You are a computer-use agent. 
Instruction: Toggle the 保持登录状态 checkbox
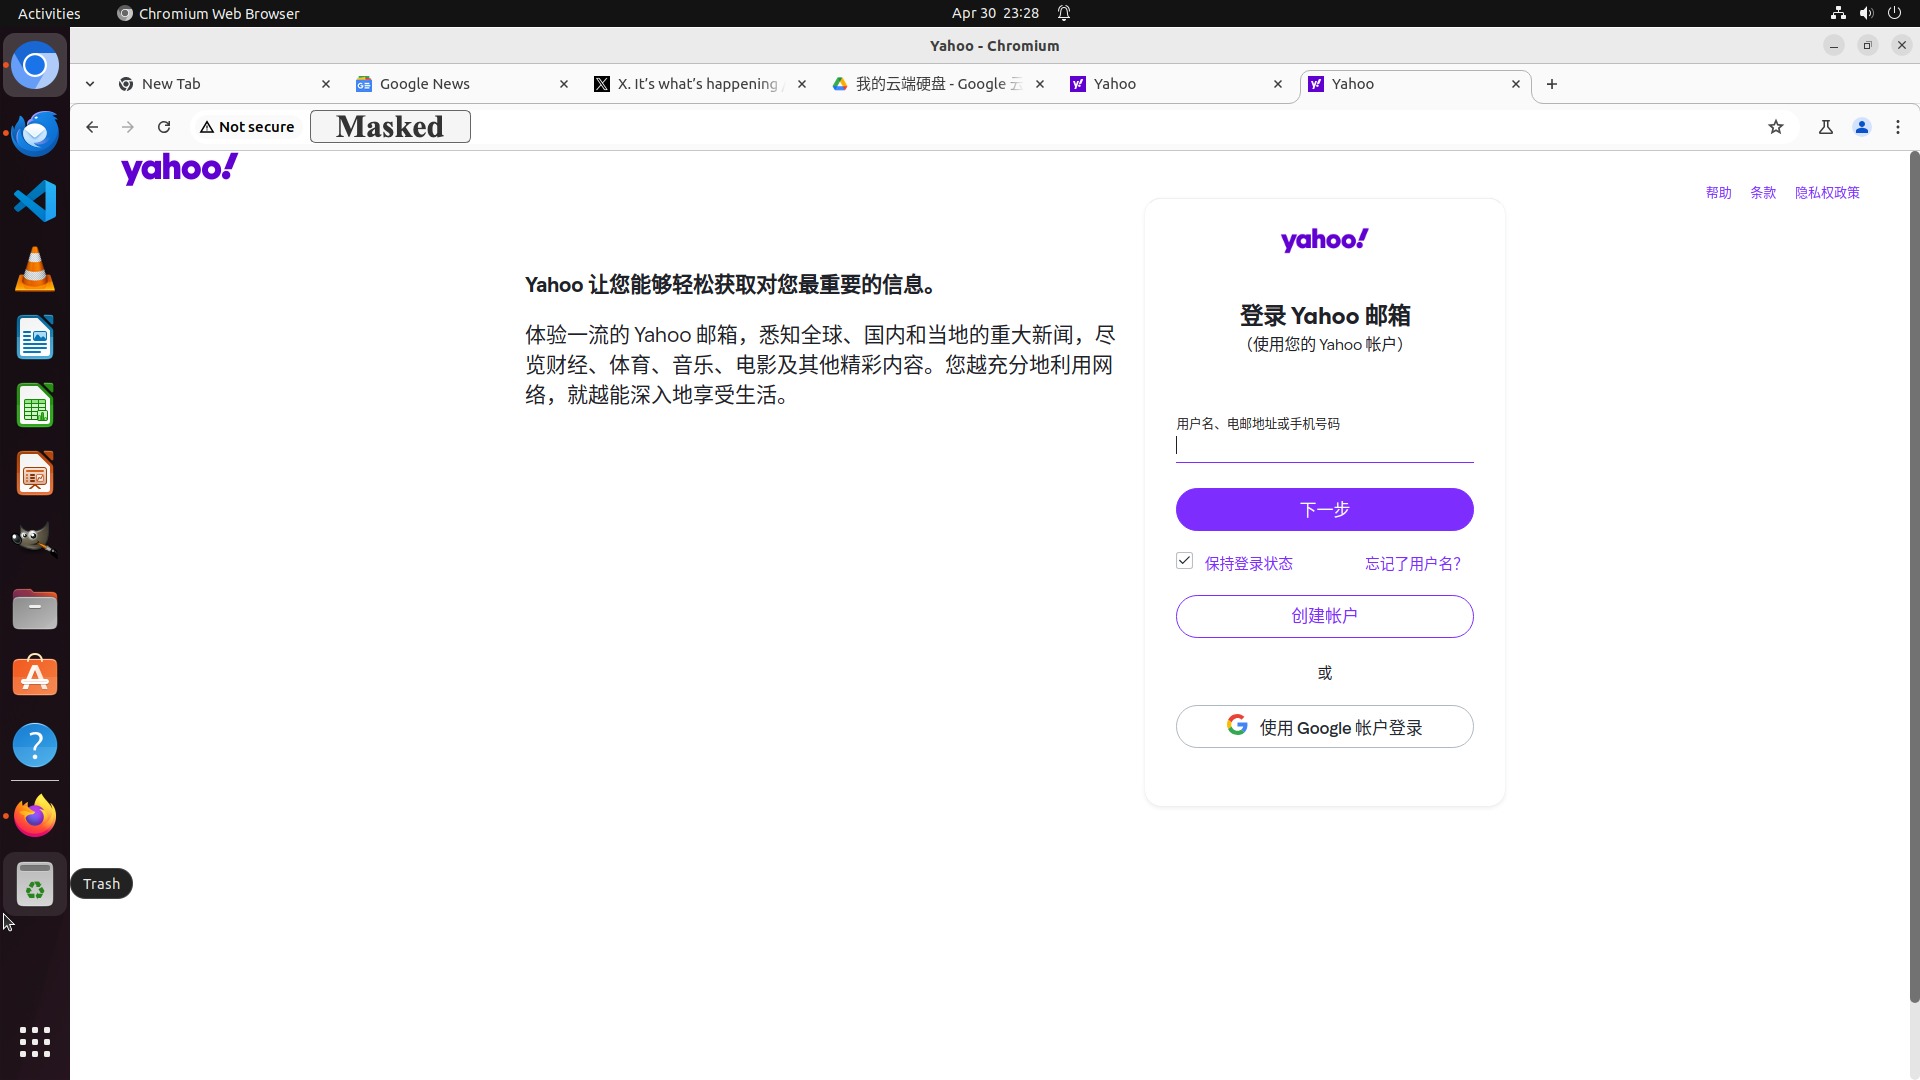click(x=1185, y=561)
